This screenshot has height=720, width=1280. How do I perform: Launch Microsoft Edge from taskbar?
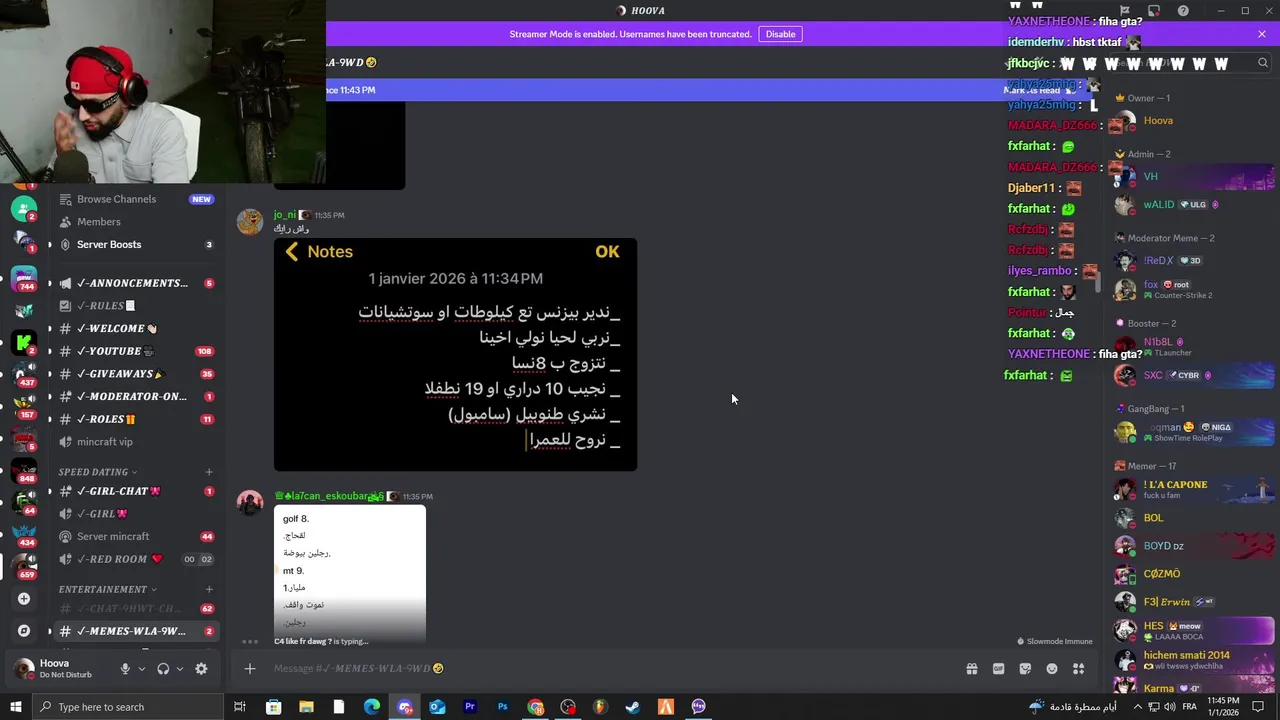[x=372, y=707]
